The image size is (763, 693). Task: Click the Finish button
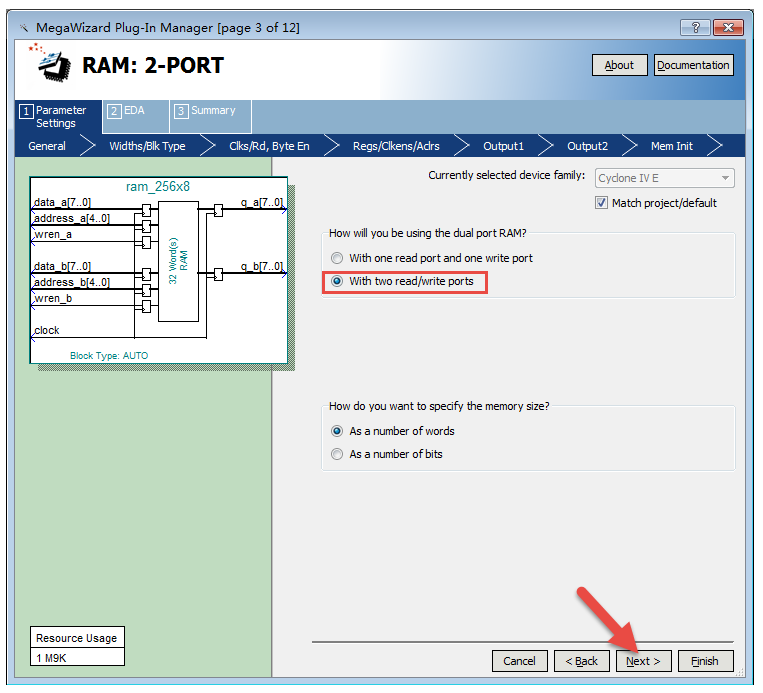pyautogui.click(x=705, y=661)
